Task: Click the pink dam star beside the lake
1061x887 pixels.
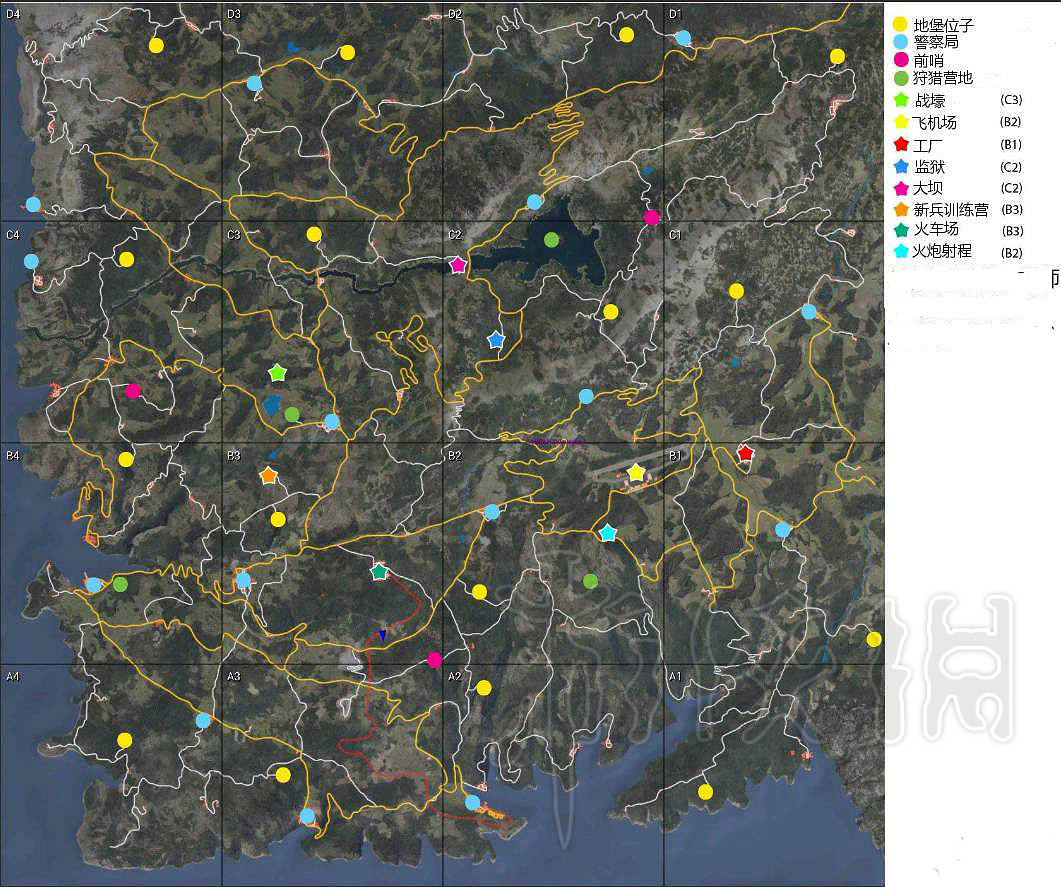Action: click(x=458, y=265)
